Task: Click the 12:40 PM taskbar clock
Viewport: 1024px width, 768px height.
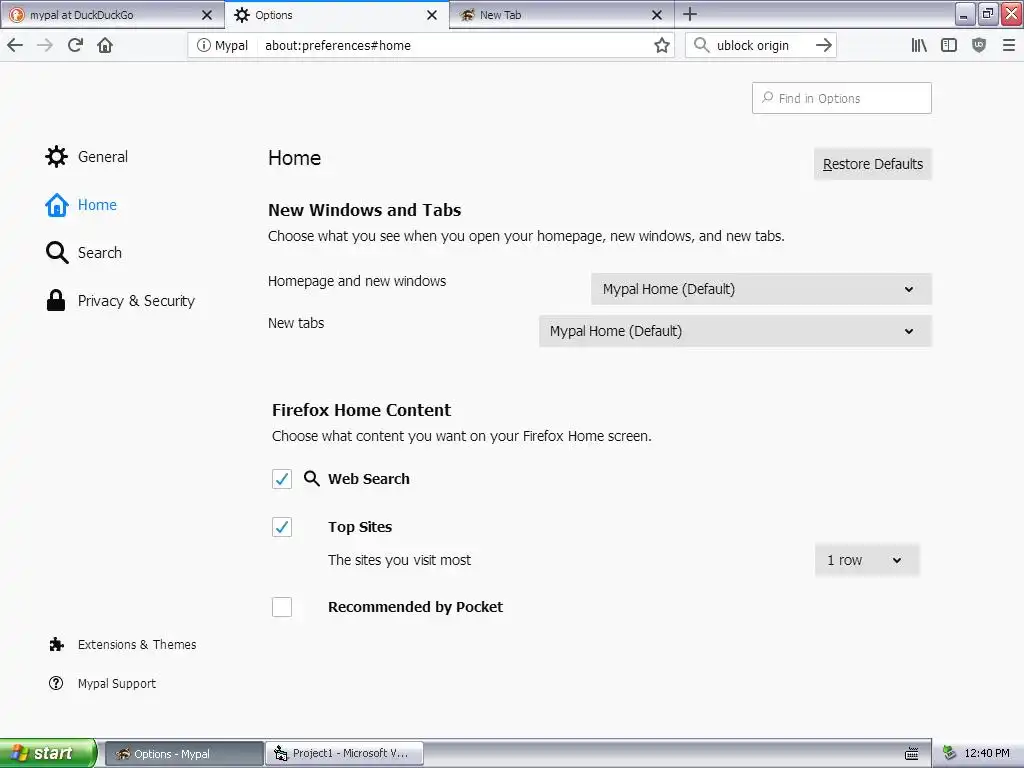Action: pos(987,754)
